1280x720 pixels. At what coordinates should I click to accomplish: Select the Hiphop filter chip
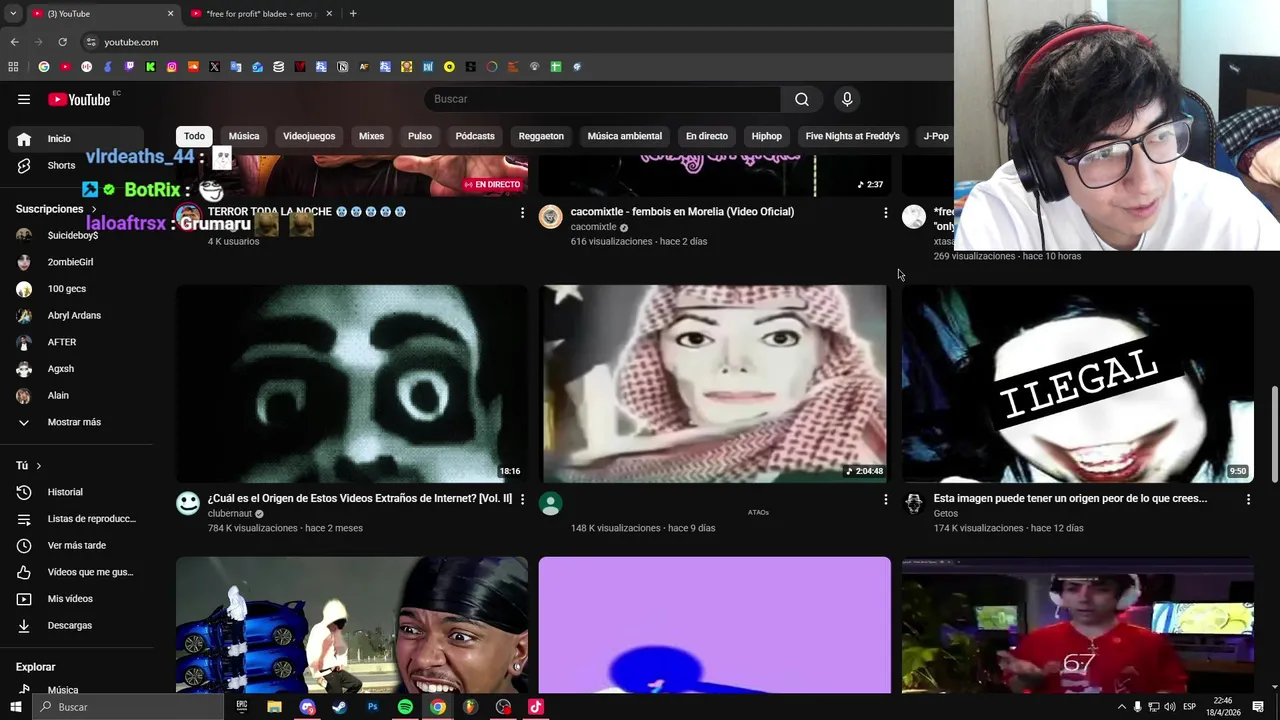pos(767,136)
